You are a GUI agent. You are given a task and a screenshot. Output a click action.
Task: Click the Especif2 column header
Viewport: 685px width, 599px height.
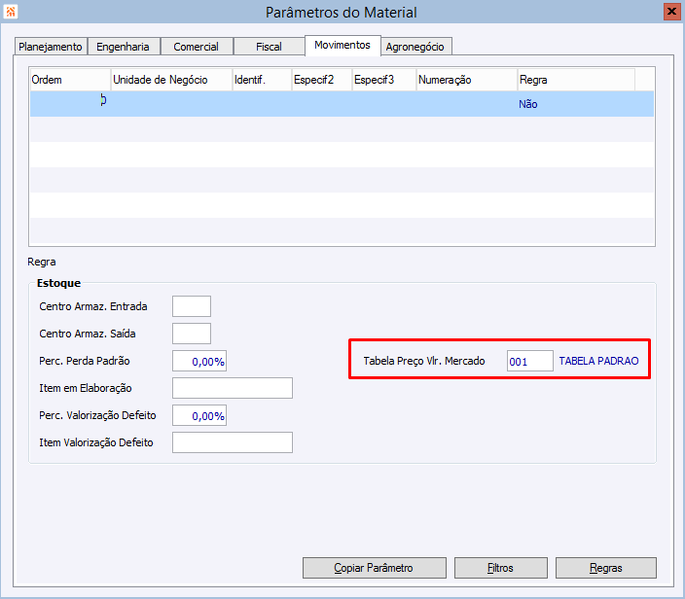point(322,80)
